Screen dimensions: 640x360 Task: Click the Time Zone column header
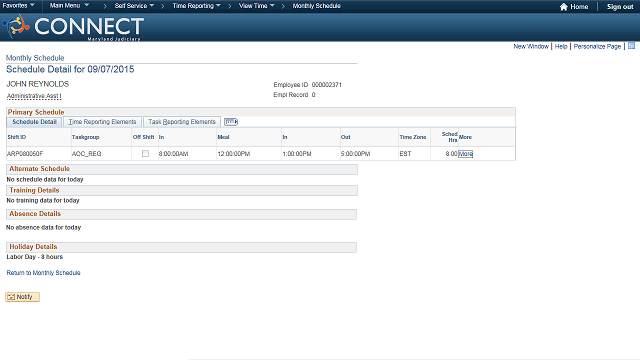click(x=413, y=137)
